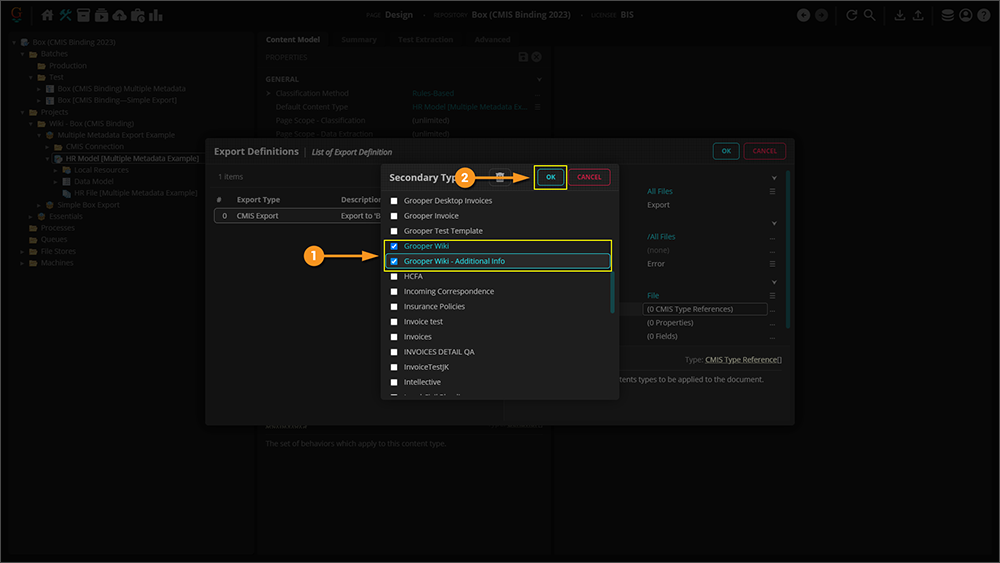This screenshot has width=1000, height=563.
Task: Click the Home icon in top toolbar
Action: pos(47,15)
